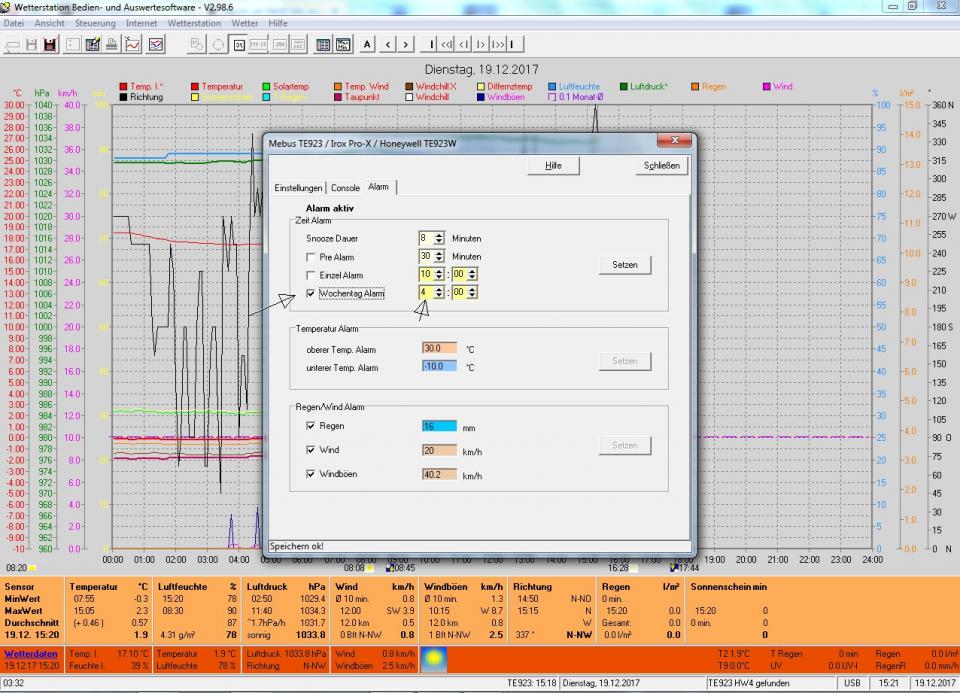Image resolution: width=960 pixels, height=693 pixels.
Task: Change the Wochentag Alarm hour spinner
Action: coord(438,292)
